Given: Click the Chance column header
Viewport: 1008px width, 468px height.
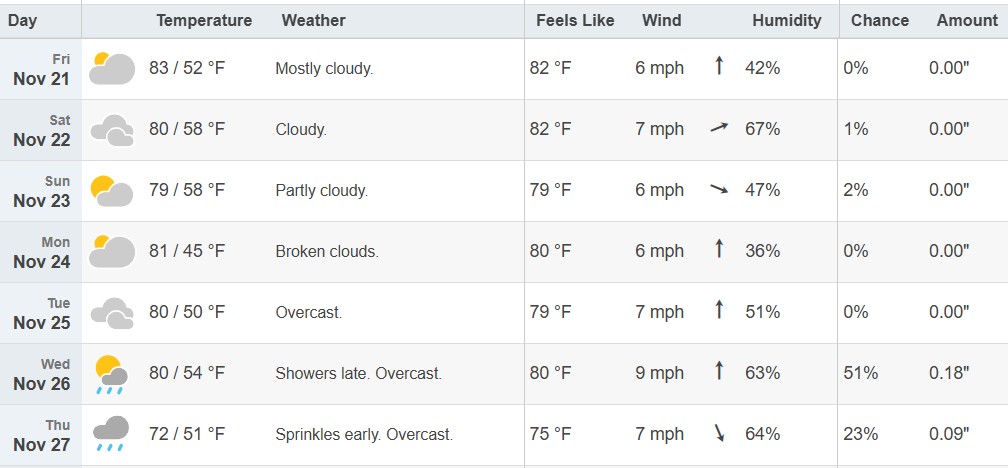Looking at the screenshot, I should click(x=880, y=20).
